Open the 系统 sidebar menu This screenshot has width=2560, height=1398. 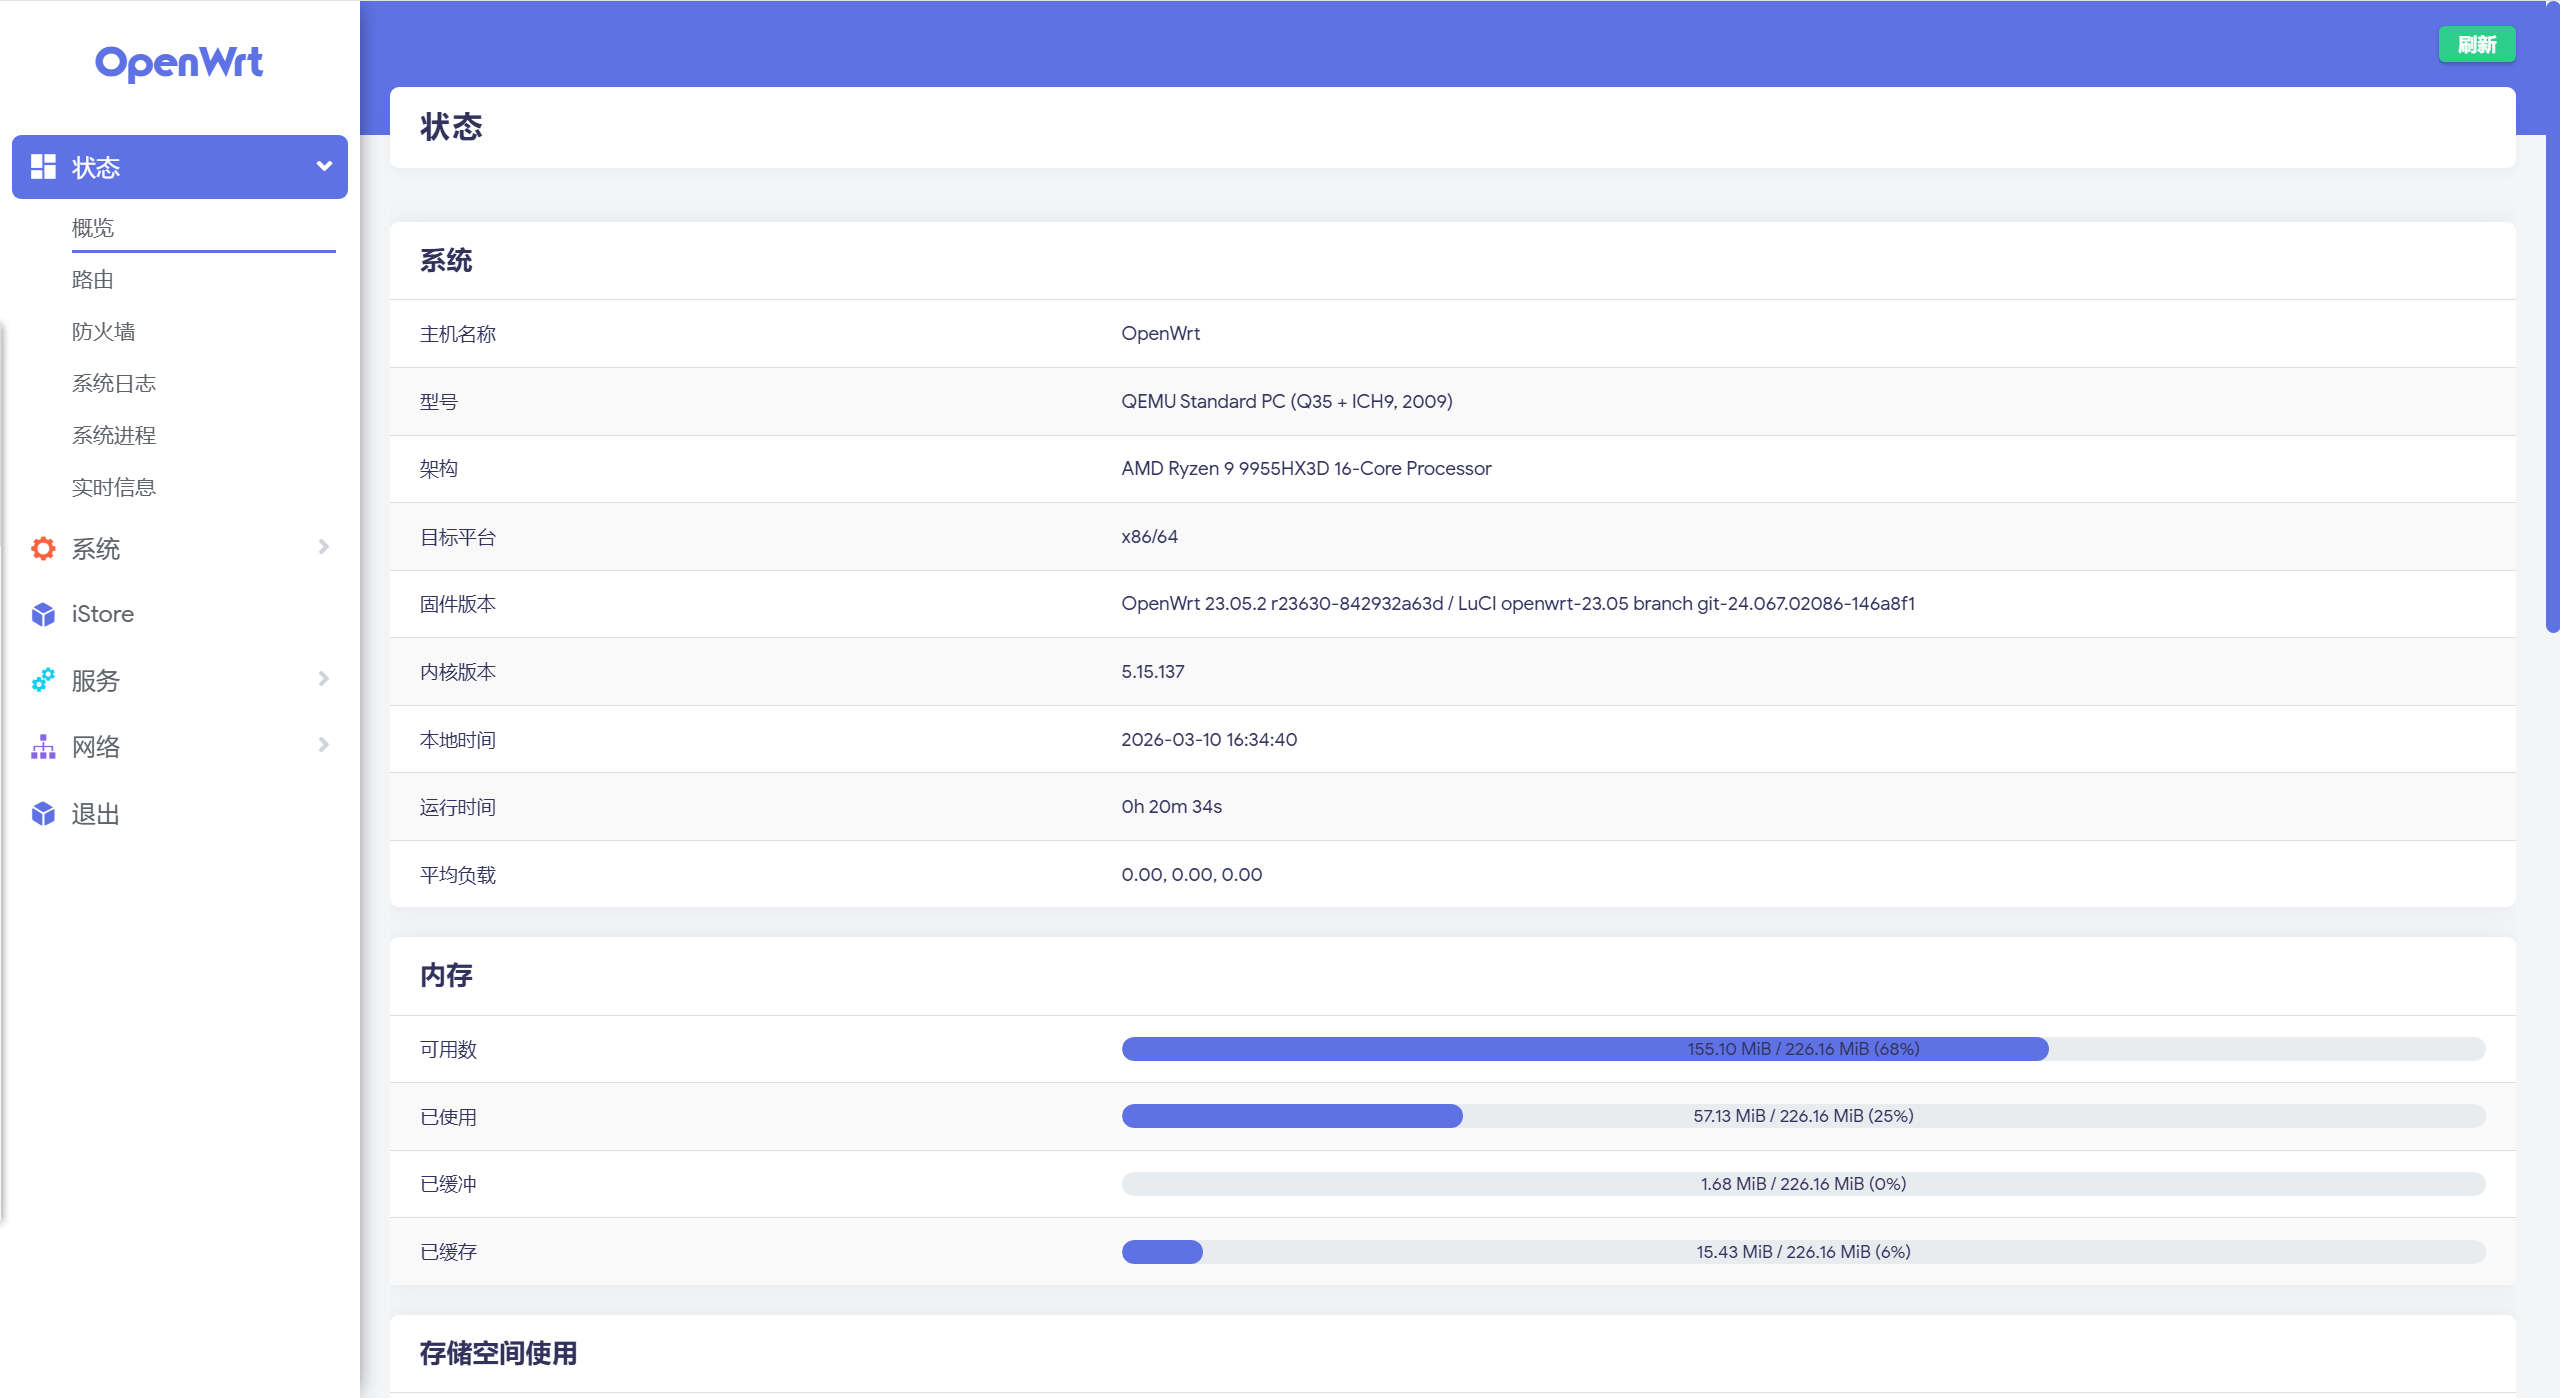(96, 548)
